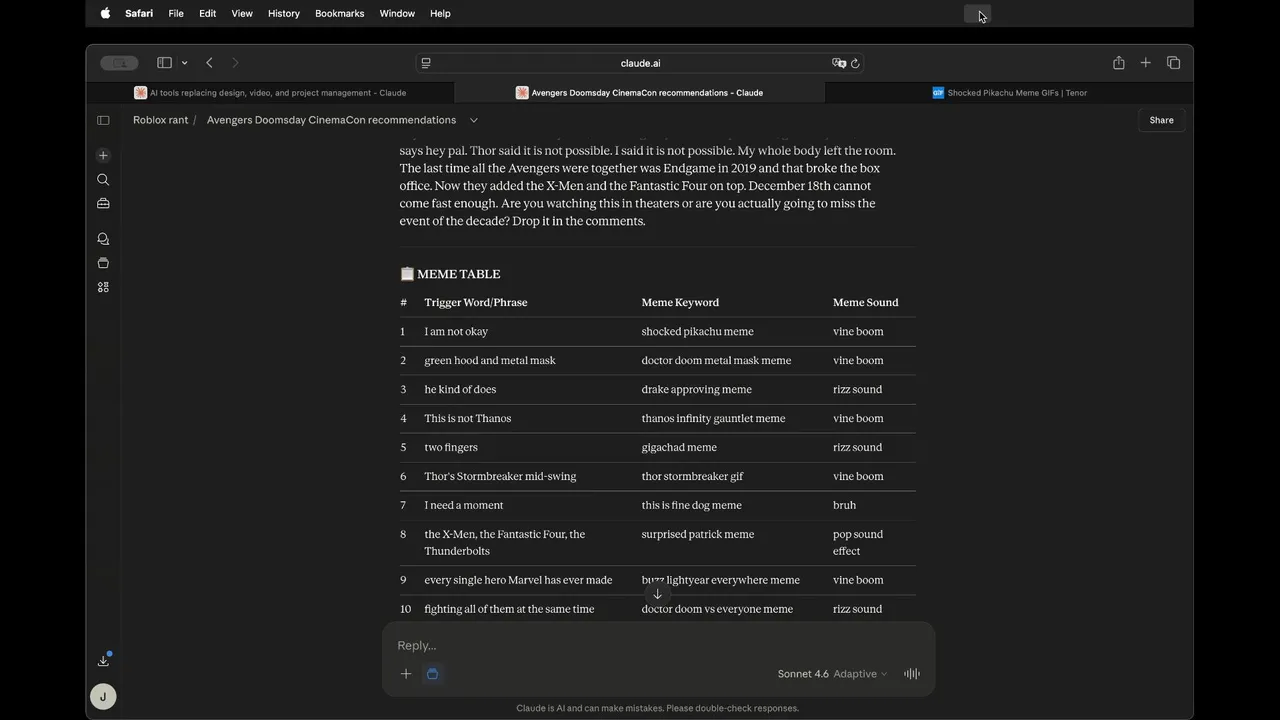
Task: Open the grid shapes icon in sidebar
Action: pyautogui.click(x=103, y=287)
